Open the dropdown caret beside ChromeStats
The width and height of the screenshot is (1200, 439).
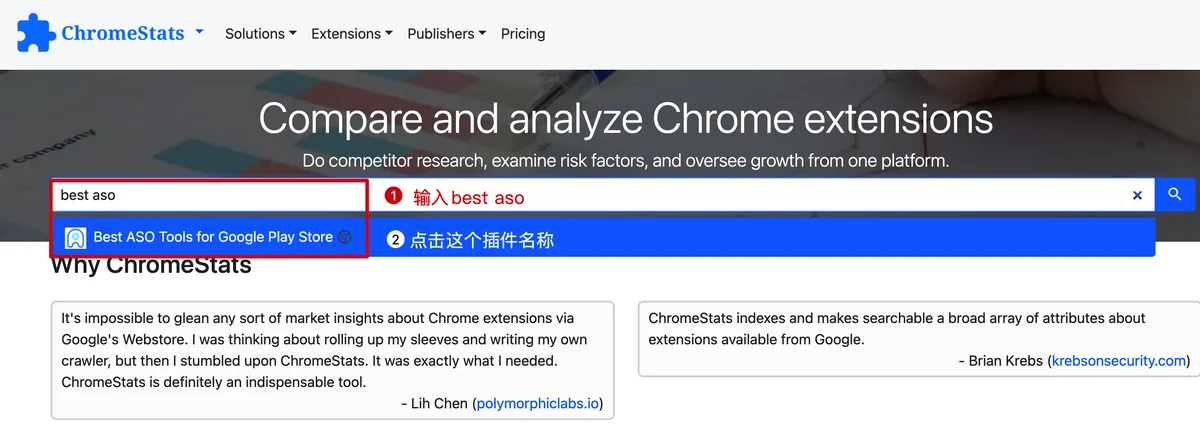199,32
